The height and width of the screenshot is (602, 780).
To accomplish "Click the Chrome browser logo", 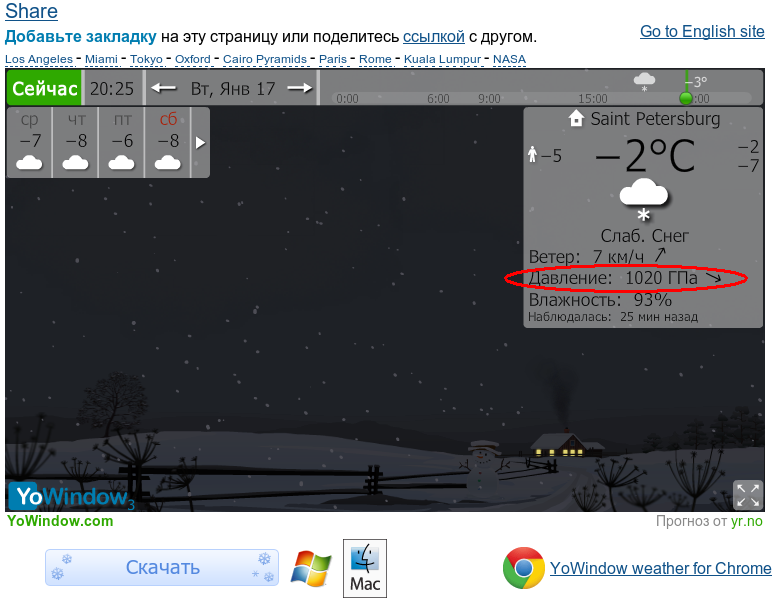I will pos(523,568).
